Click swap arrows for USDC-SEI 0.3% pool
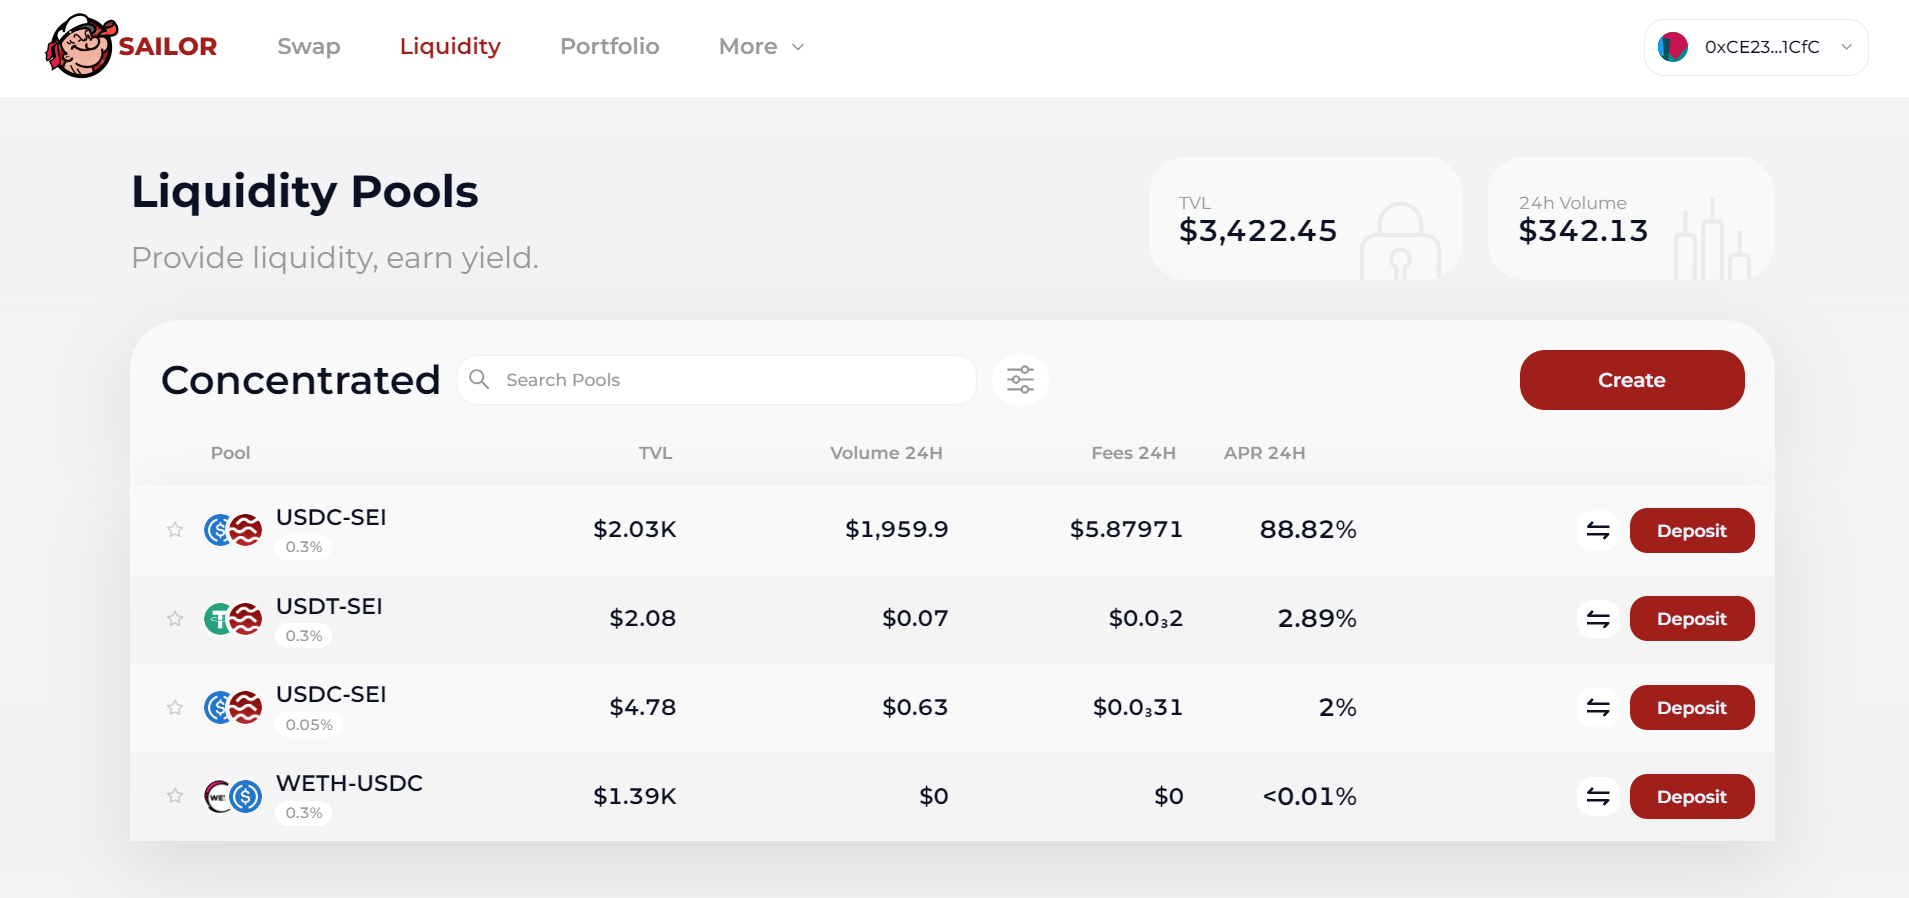The width and height of the screenshot is (1909, 898). 1598,531
